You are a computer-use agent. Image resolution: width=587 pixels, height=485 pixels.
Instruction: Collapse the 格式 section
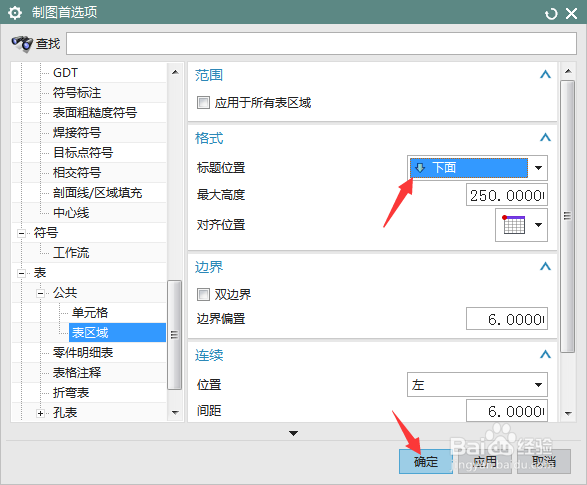click(x=545, y=137)
